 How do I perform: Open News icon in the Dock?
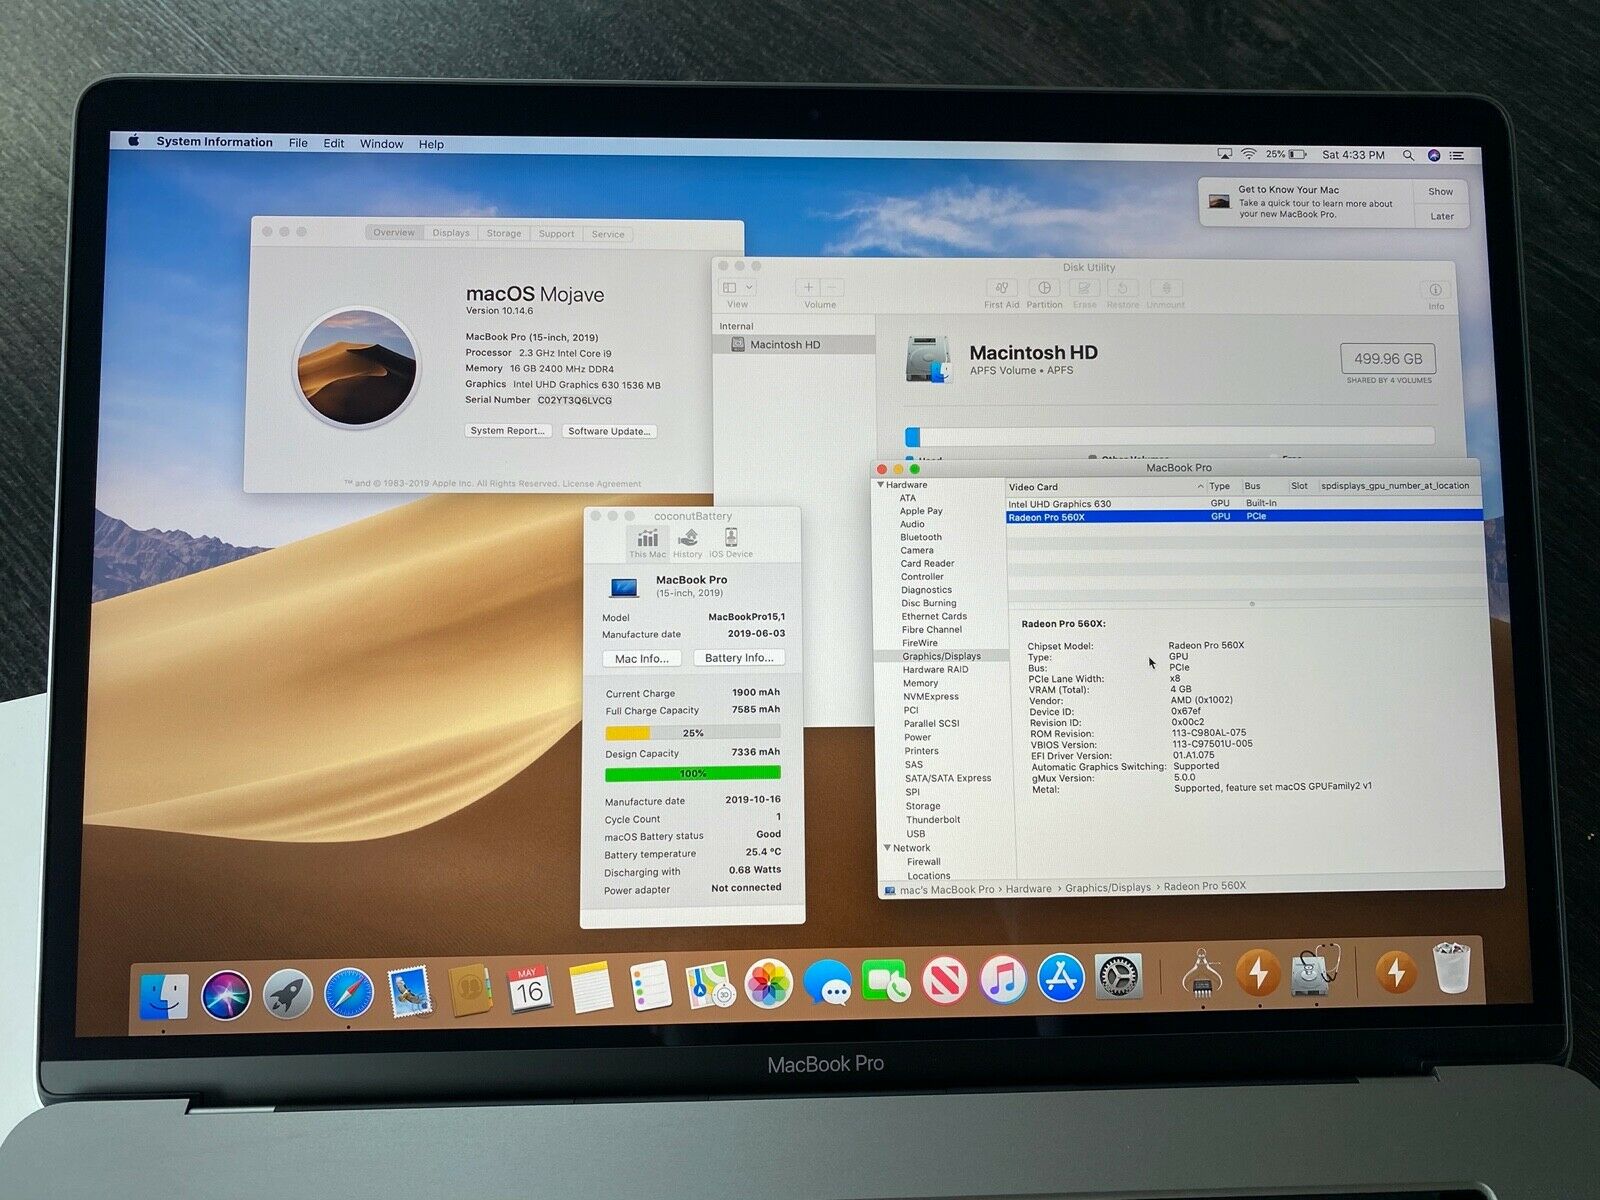(944, 981)
